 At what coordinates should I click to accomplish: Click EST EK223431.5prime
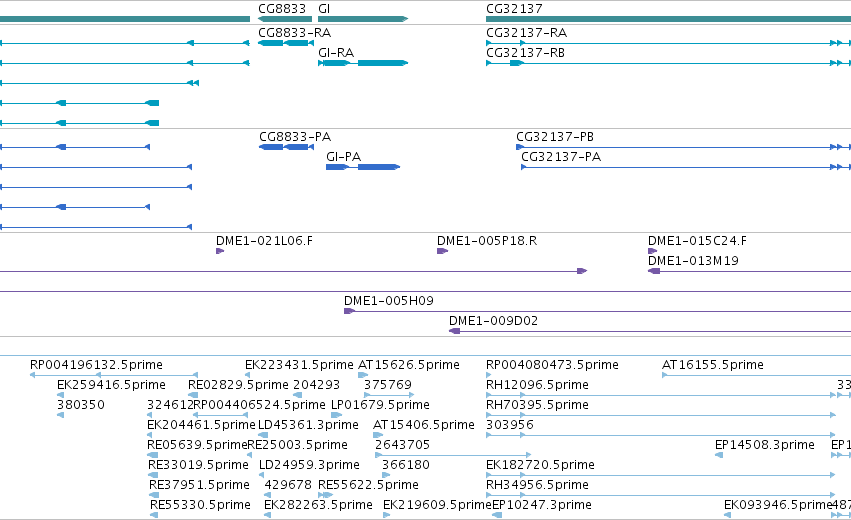point(299,365)
